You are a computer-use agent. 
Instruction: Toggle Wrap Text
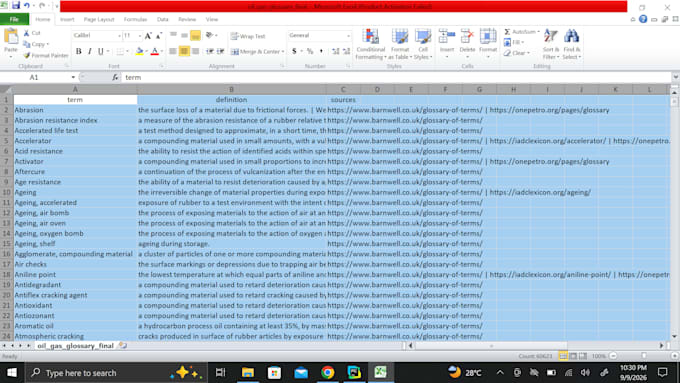pyautogui.click(x=248, y=36)
